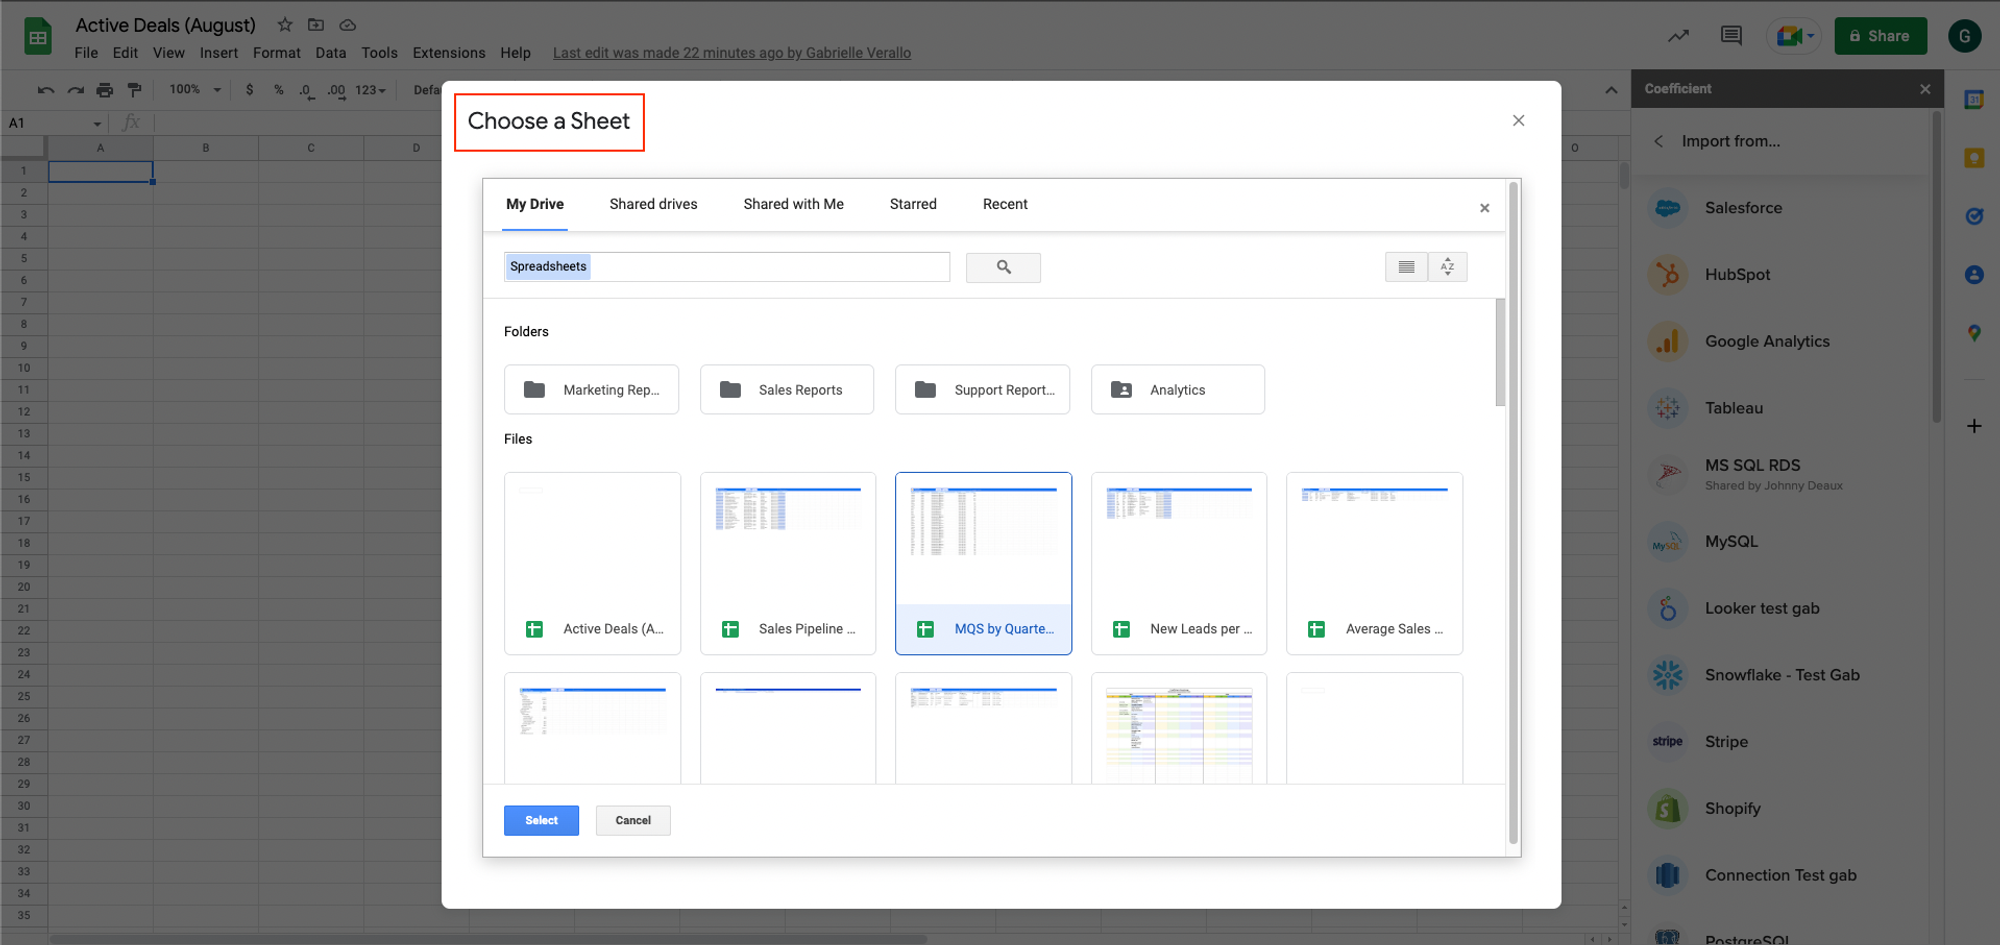
Task: Select the Active Deals (A... file thumbnail
Action: click(x=592, y=564)
